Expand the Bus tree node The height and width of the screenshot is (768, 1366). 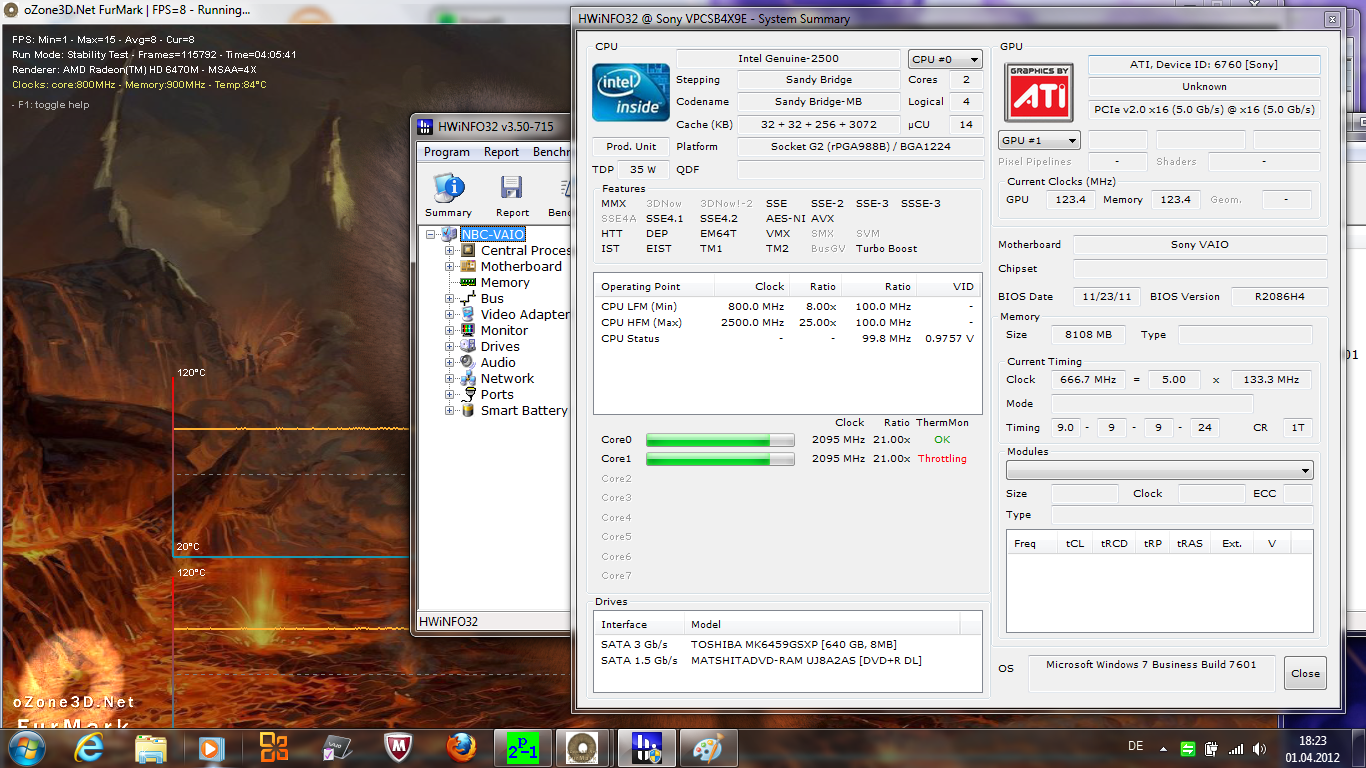coord(450,298)
